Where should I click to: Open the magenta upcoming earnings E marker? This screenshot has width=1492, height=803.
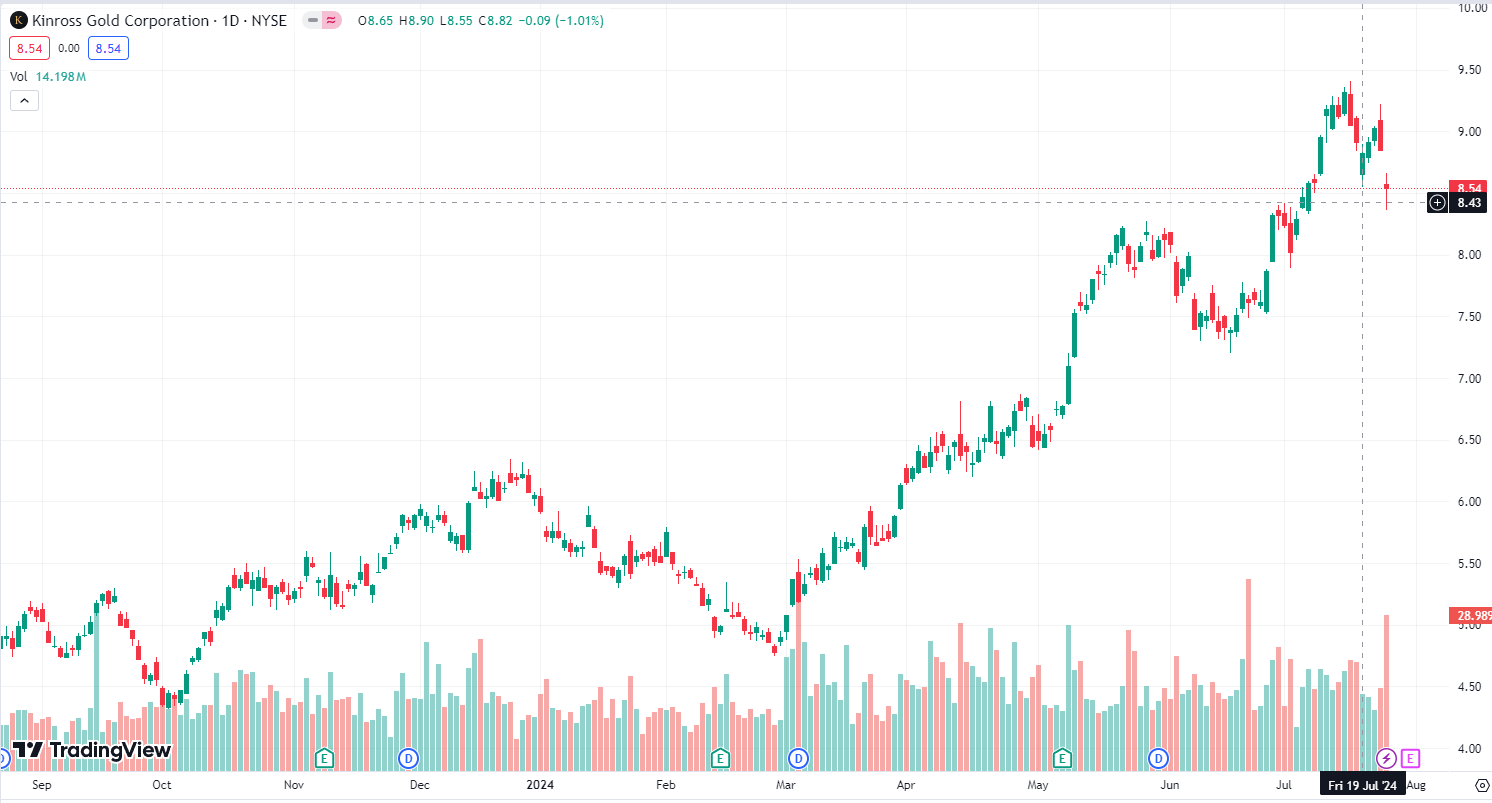click(x=1410, y=758)
